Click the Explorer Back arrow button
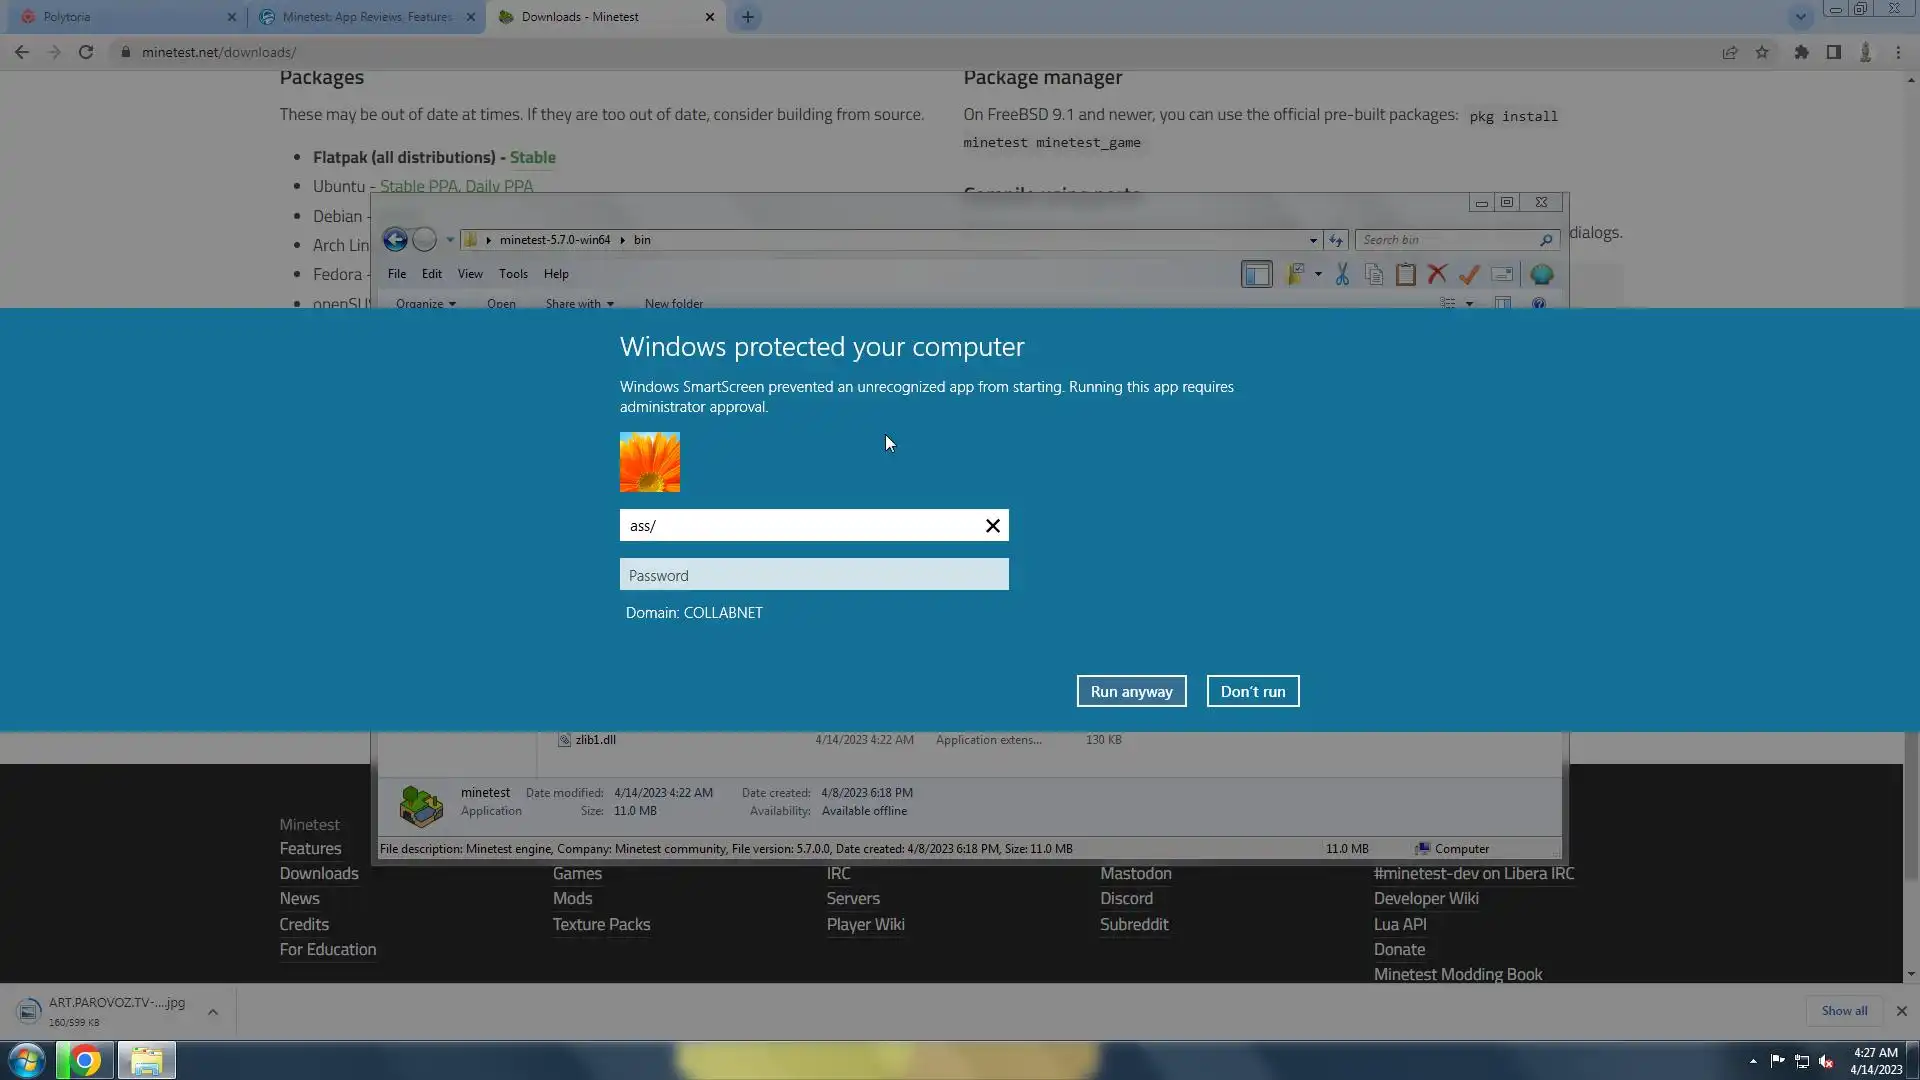Viewport: 1920px width, 1080px height. tap(395, 240)
